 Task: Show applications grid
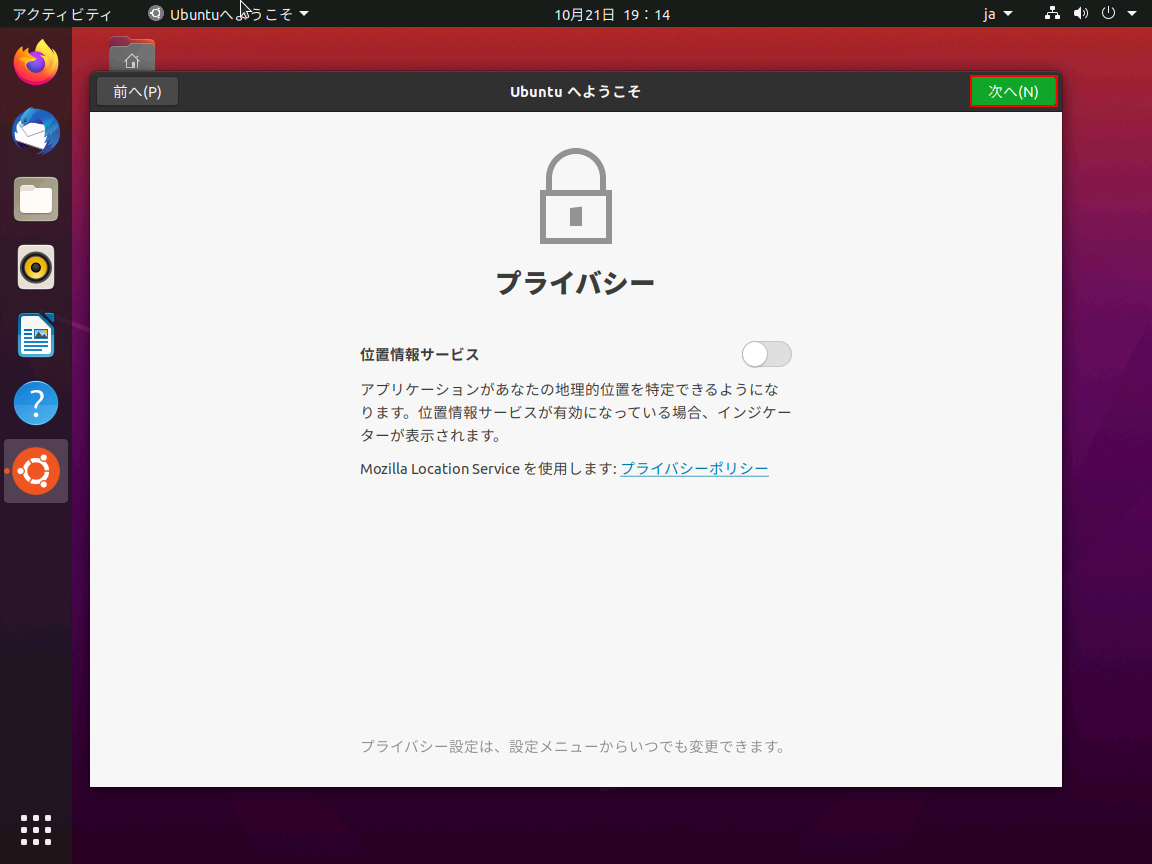tap(36, 830)
